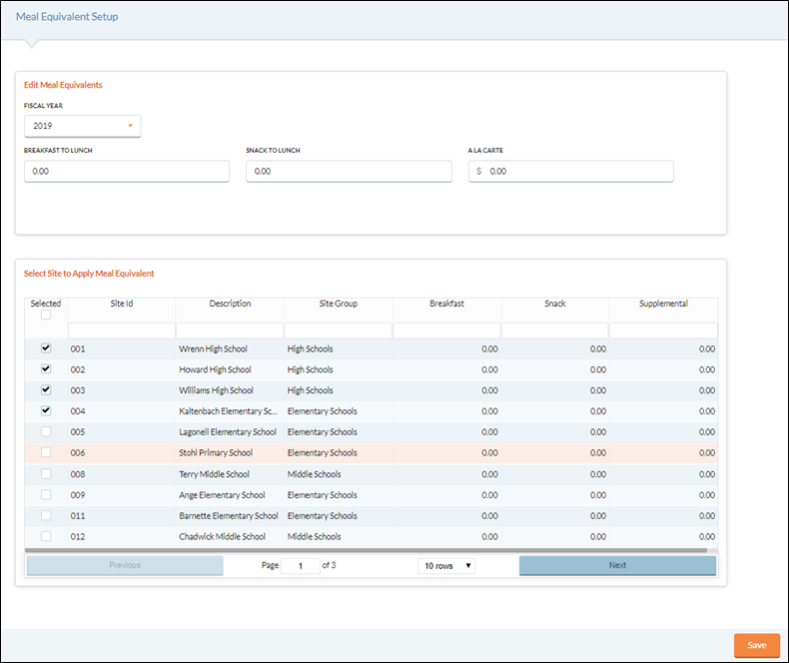Select the Wrenn High School description cell
The image size is (789, 663).
pyautogui.click(x=213, y=349)
